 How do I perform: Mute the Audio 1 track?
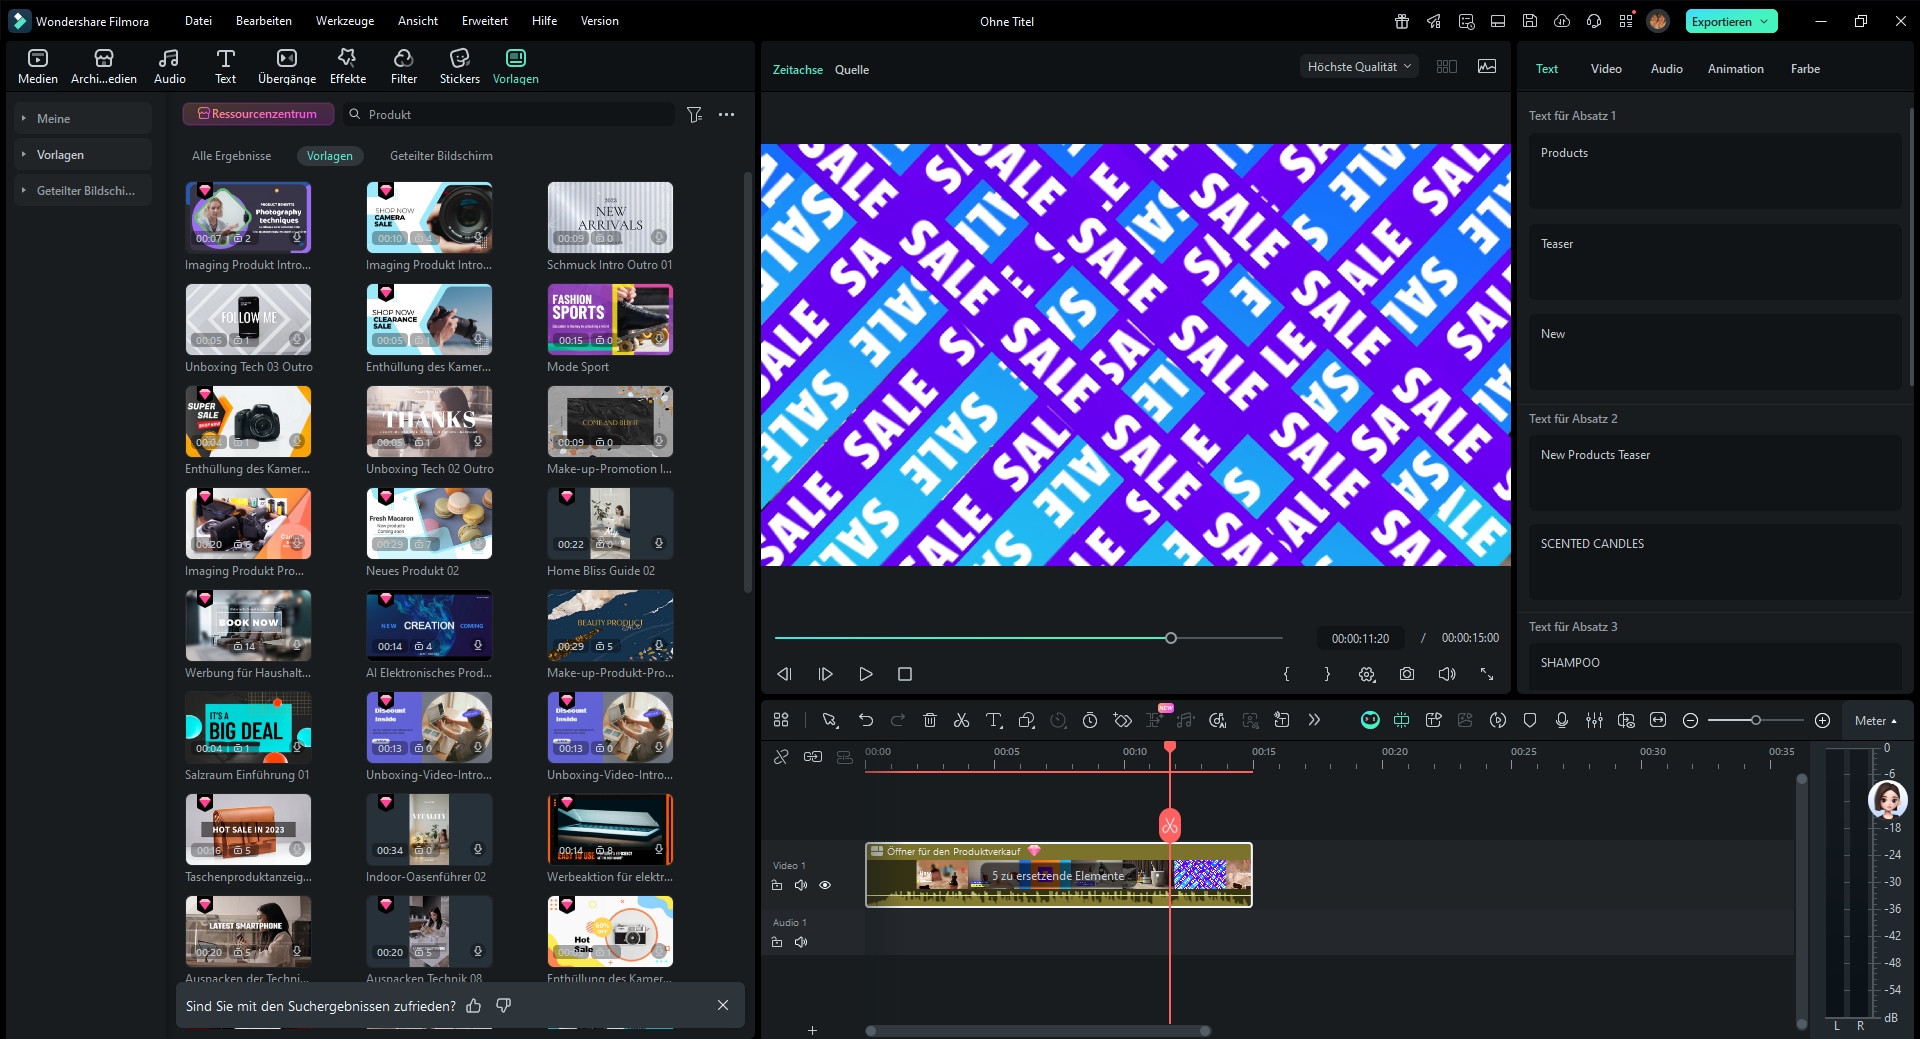coord(801,942)
